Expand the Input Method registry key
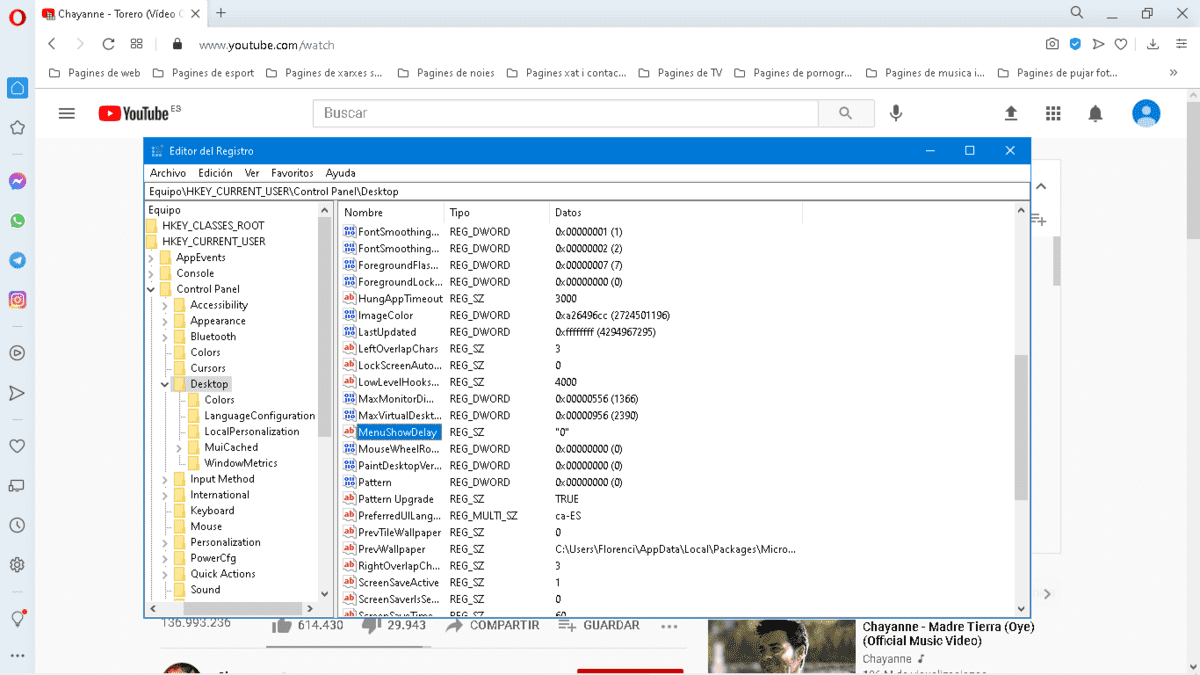This screenshot has height=675, width=1200. click(165, 479)
